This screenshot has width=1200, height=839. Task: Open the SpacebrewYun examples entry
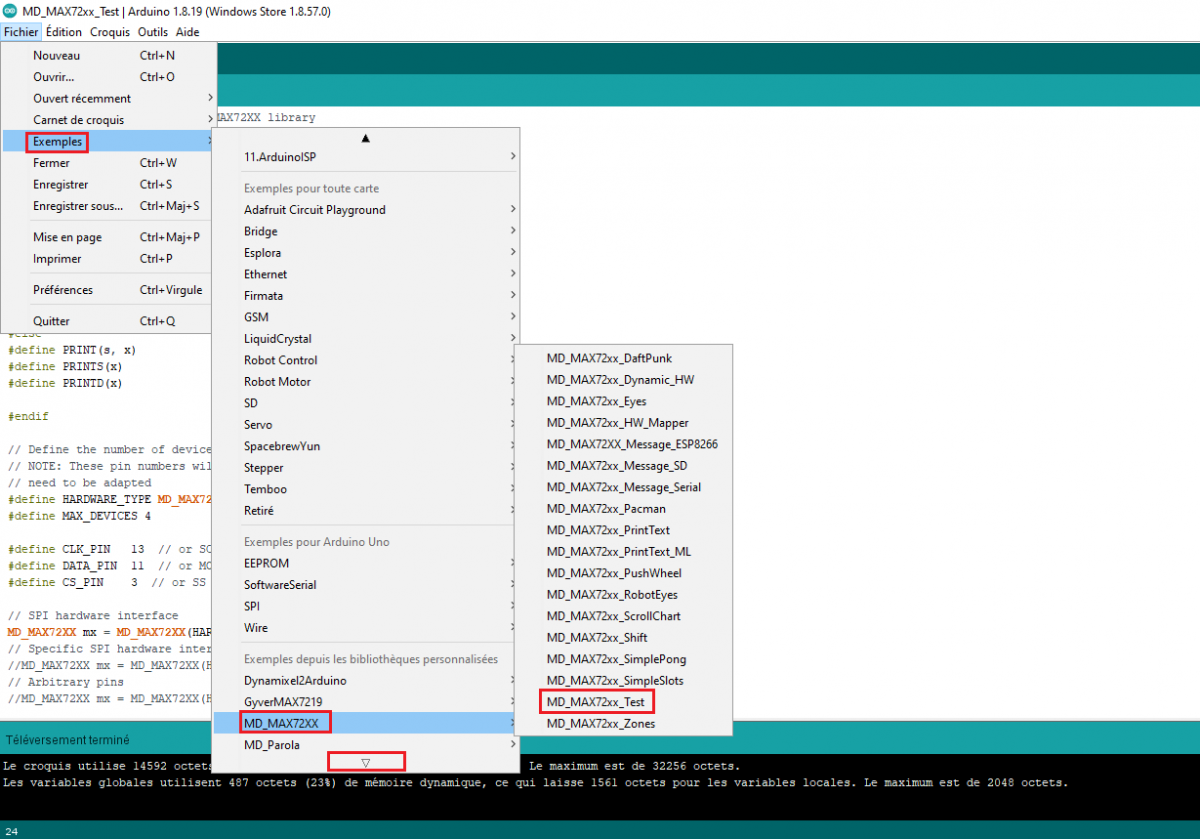365,446
